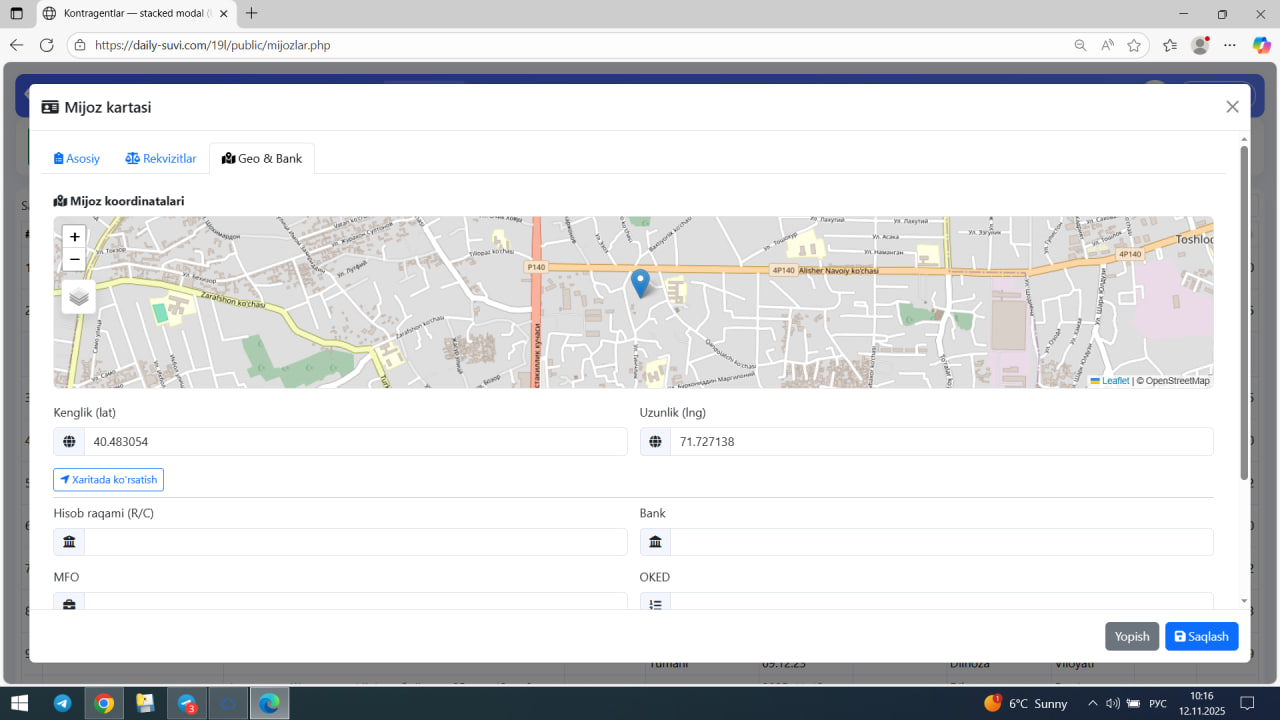Edit the Uzunlik (lng) field
The width and height of the screenshot is (1280, 720).
940,442
